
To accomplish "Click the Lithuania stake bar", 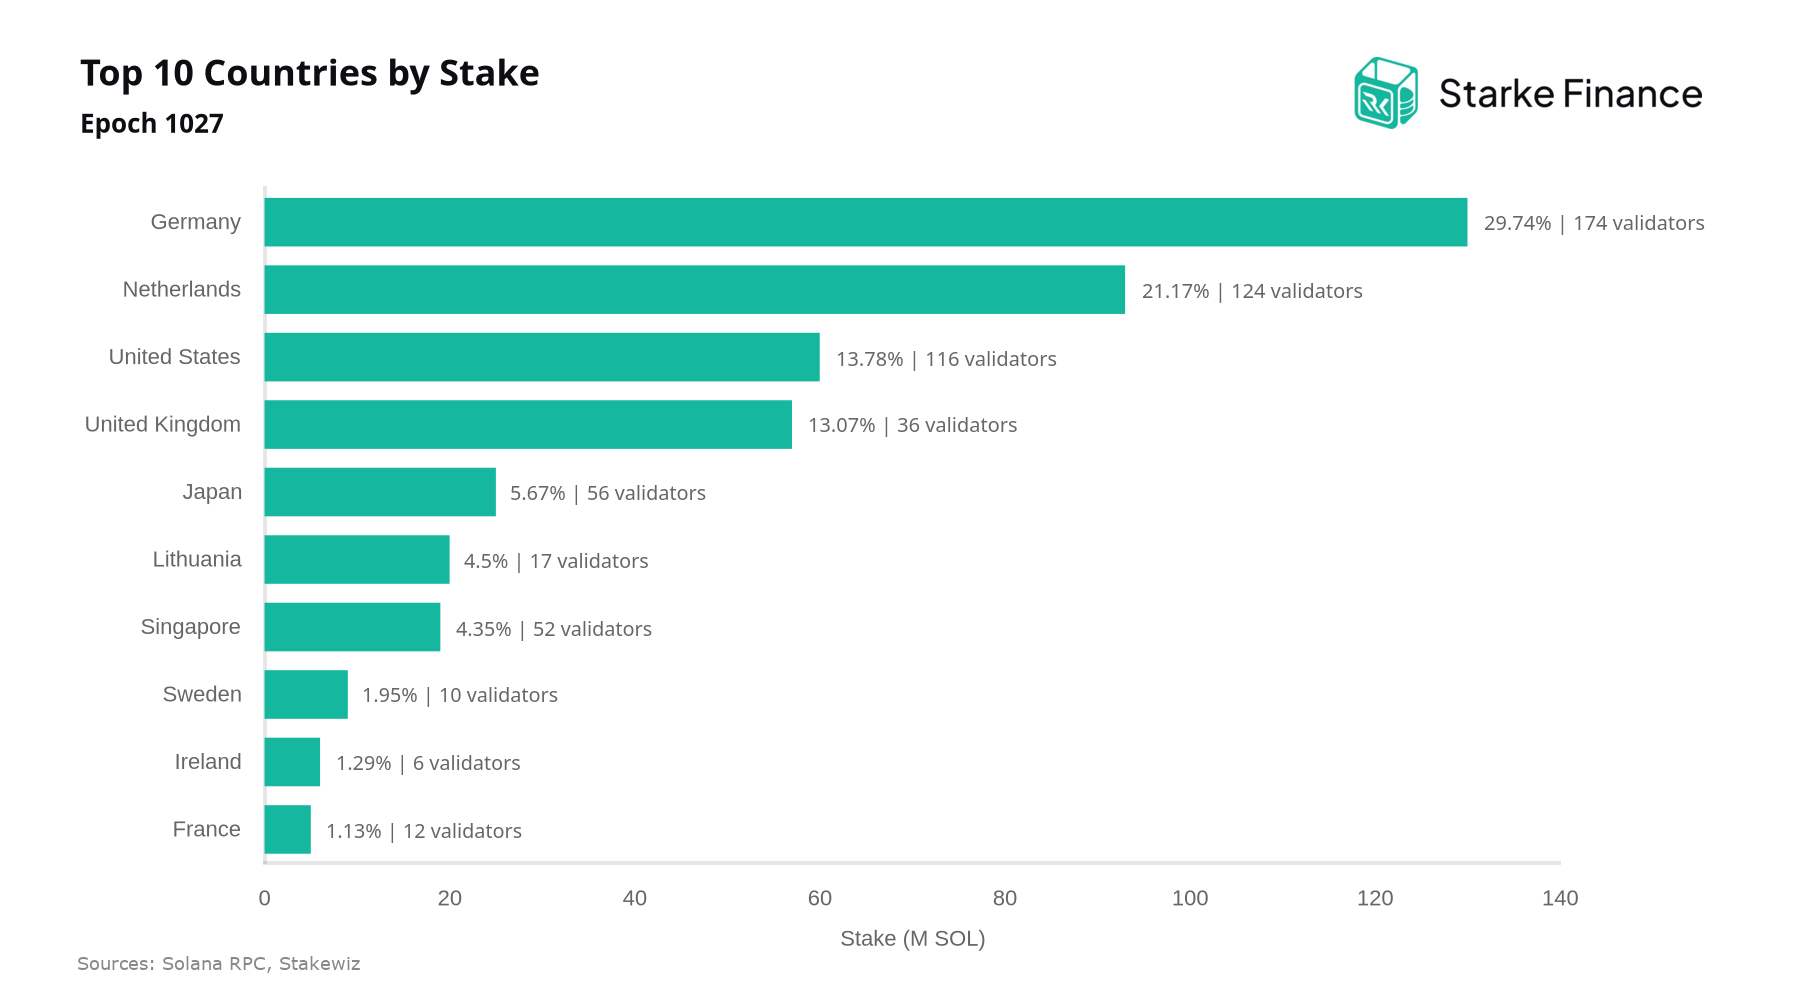I will [357, 560].
